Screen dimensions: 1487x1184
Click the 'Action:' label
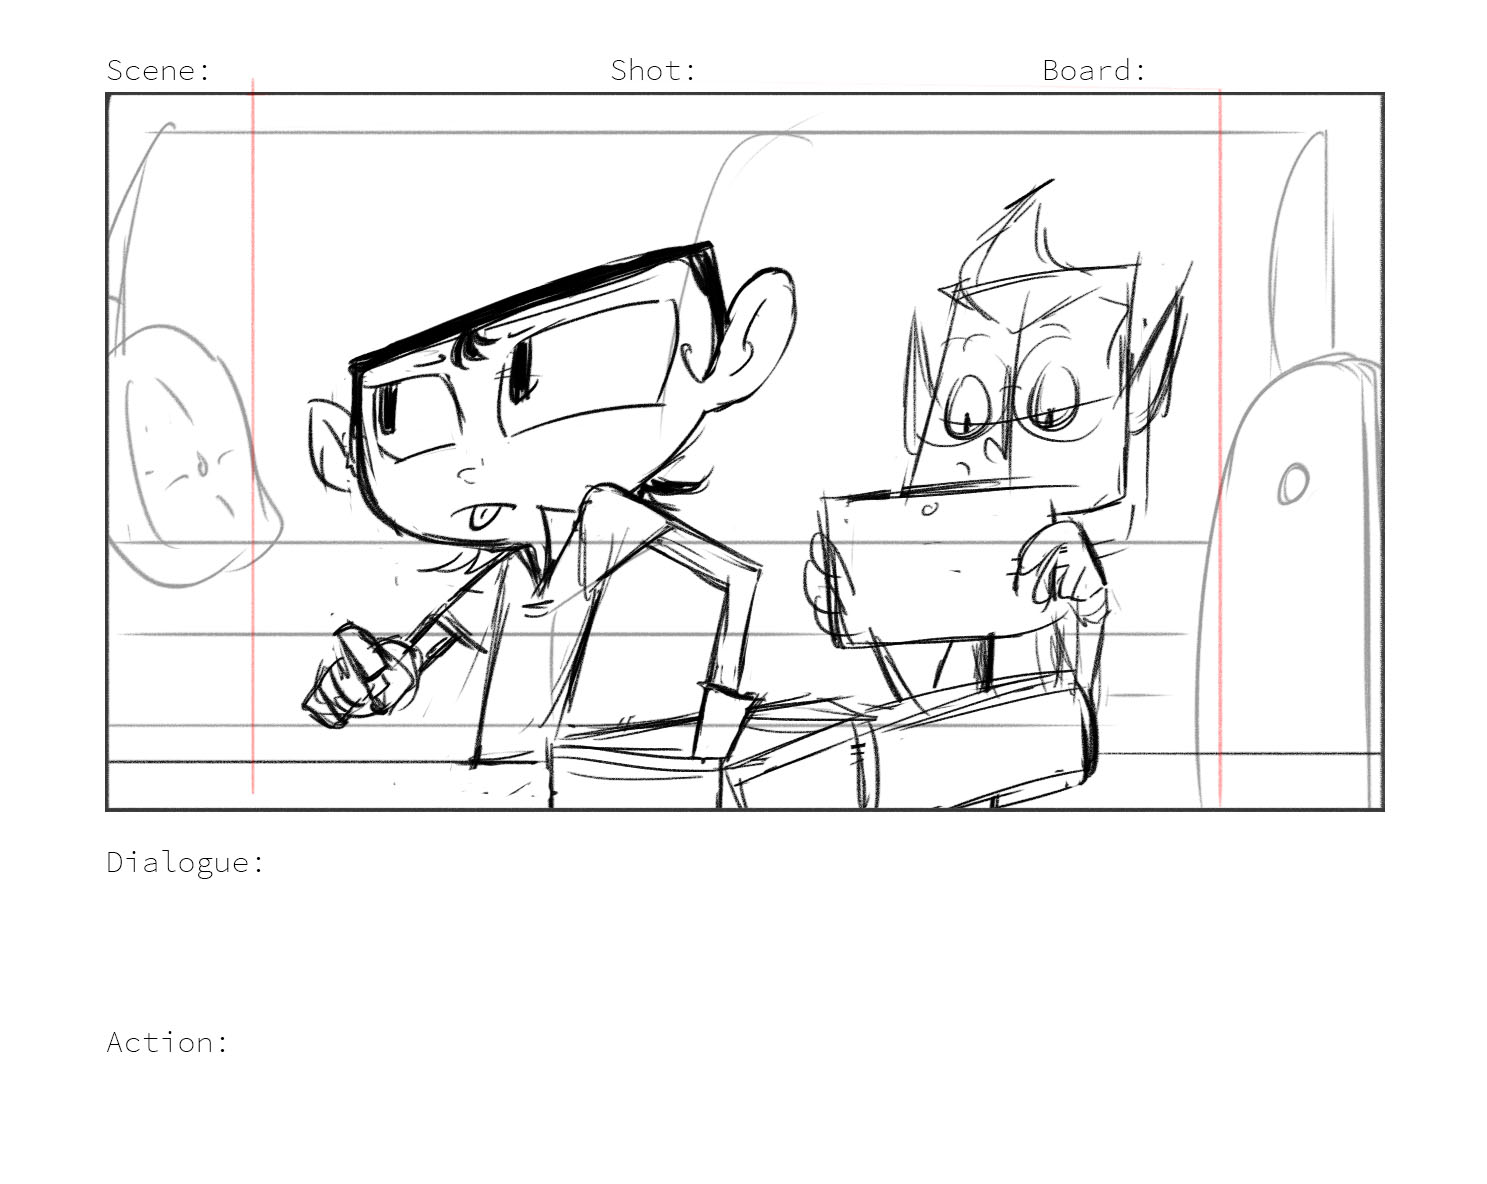pos(168,1042)
